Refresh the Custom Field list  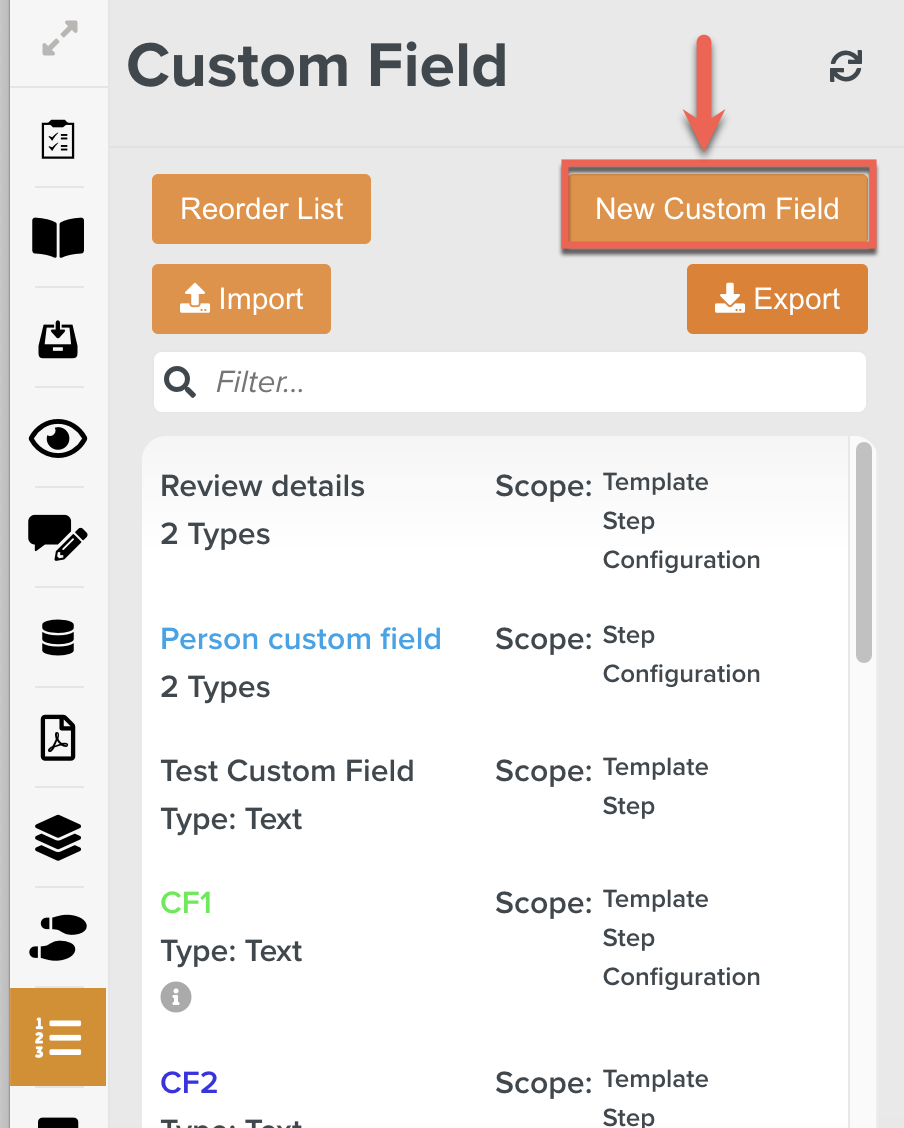[846, 67]
